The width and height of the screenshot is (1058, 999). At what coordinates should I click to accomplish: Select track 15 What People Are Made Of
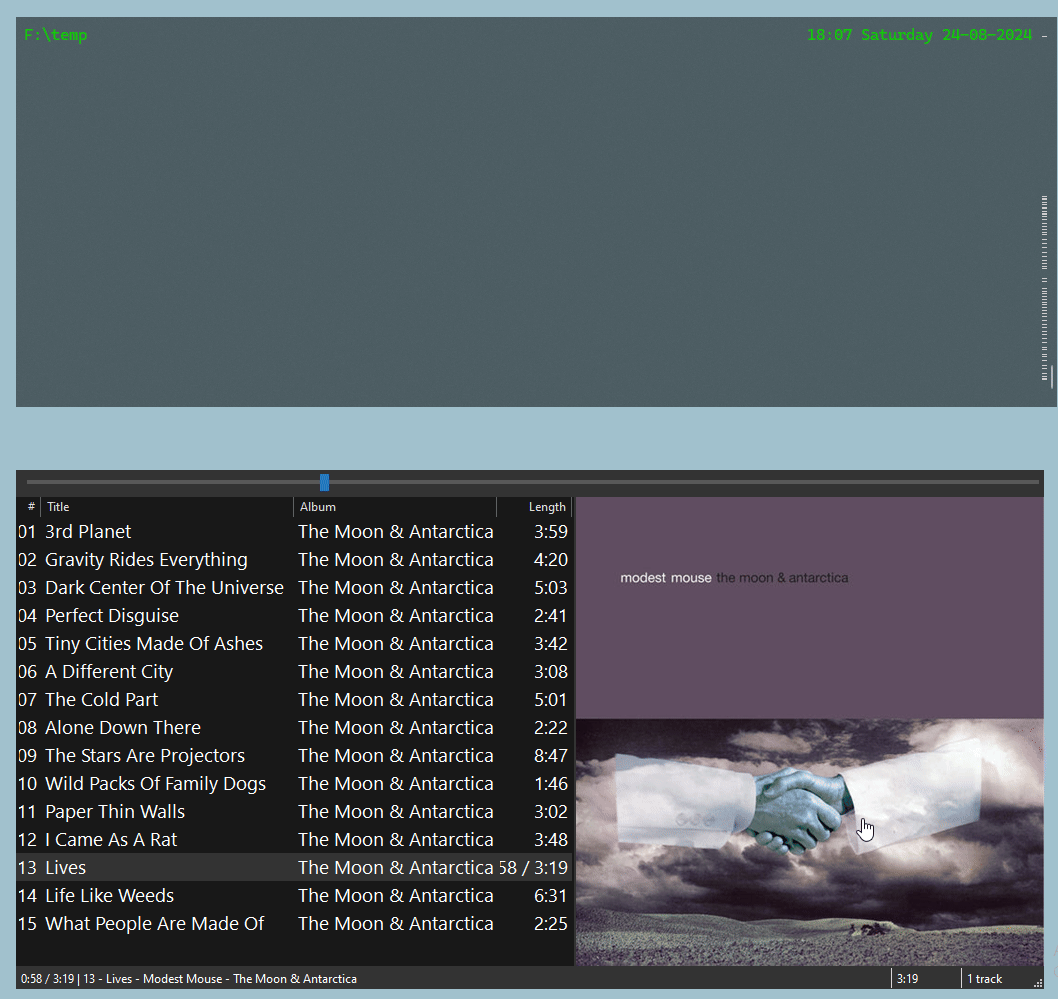(x=294, y=923)
